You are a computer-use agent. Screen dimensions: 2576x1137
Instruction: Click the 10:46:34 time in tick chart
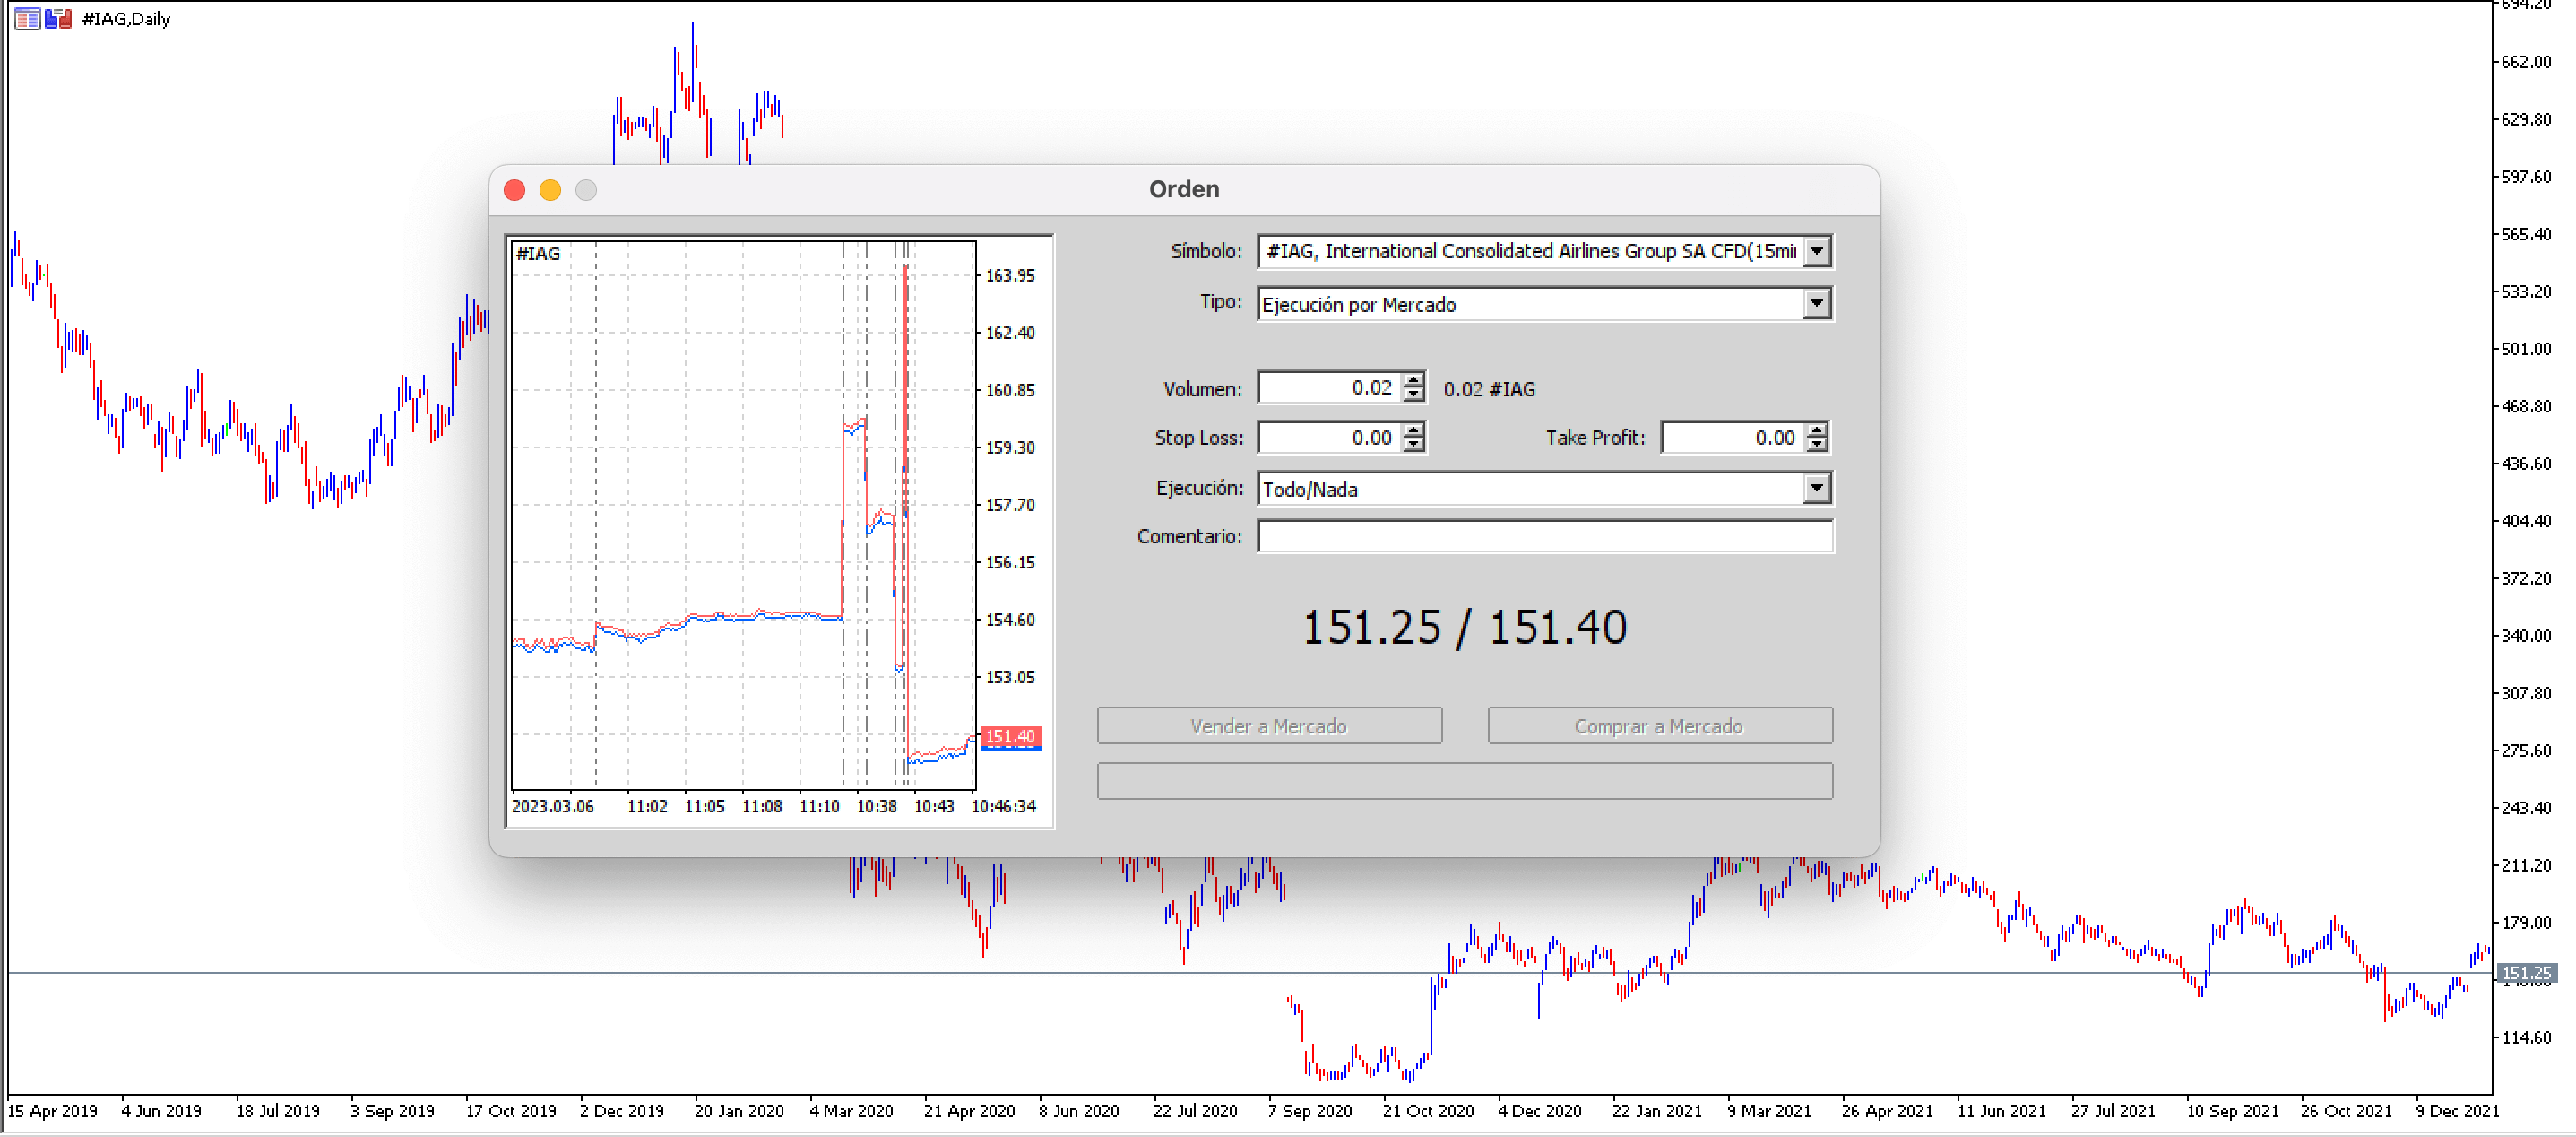[1004, 806]
